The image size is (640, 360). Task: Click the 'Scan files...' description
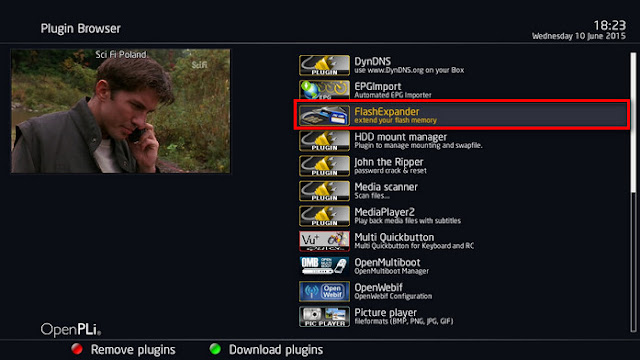click(x=372, y=196)
